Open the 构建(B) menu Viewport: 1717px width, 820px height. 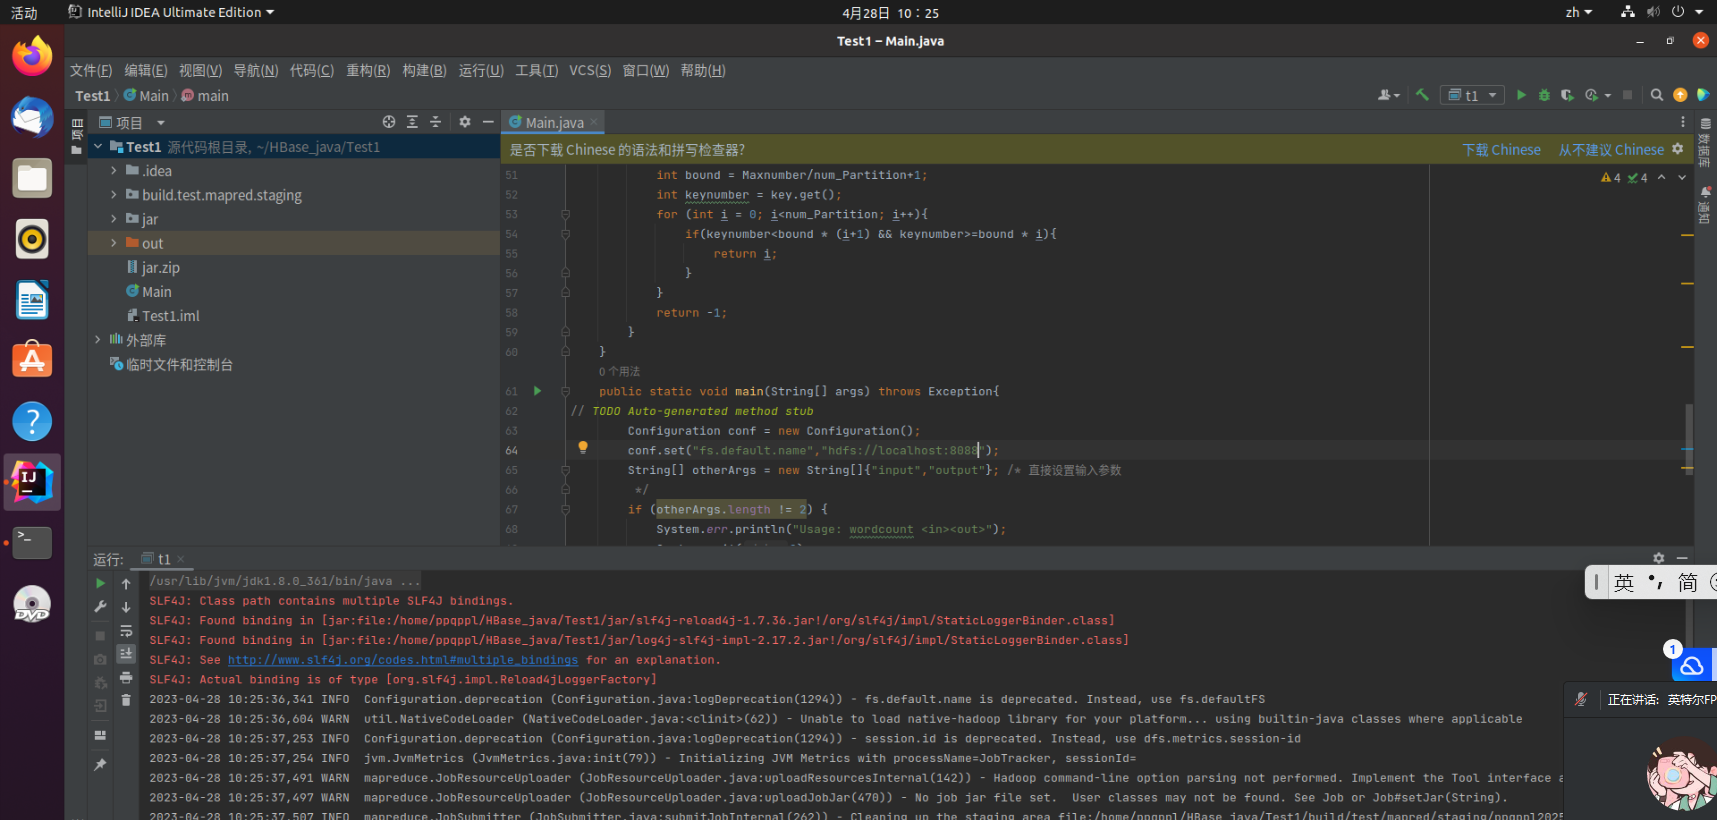click(424, 70)
